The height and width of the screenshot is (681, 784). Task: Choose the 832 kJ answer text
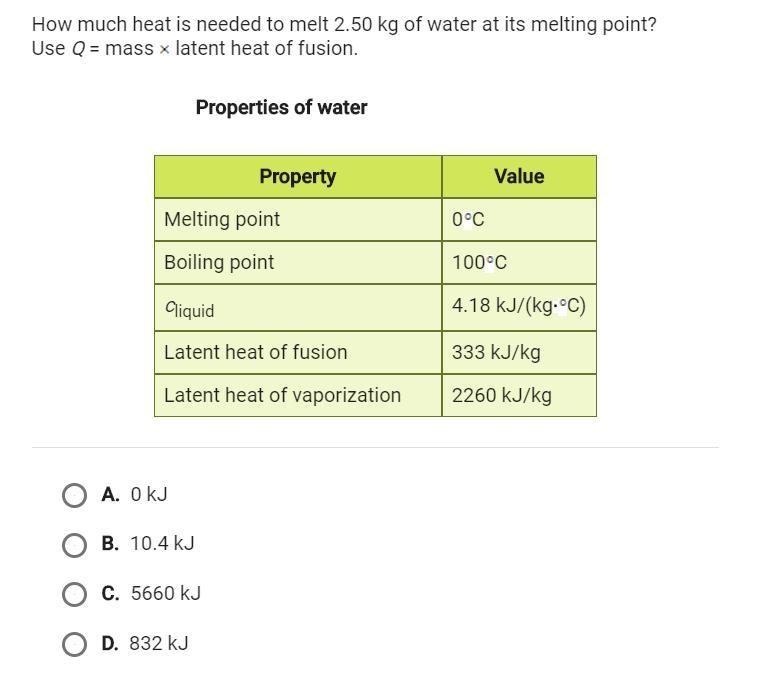(x=159, y=644)
